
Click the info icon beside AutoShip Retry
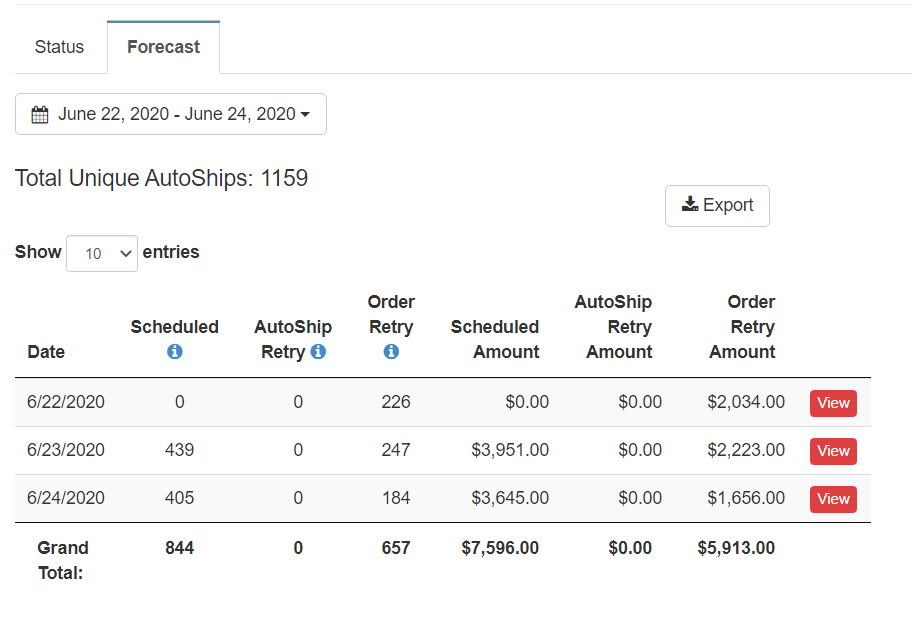(318, 352)
